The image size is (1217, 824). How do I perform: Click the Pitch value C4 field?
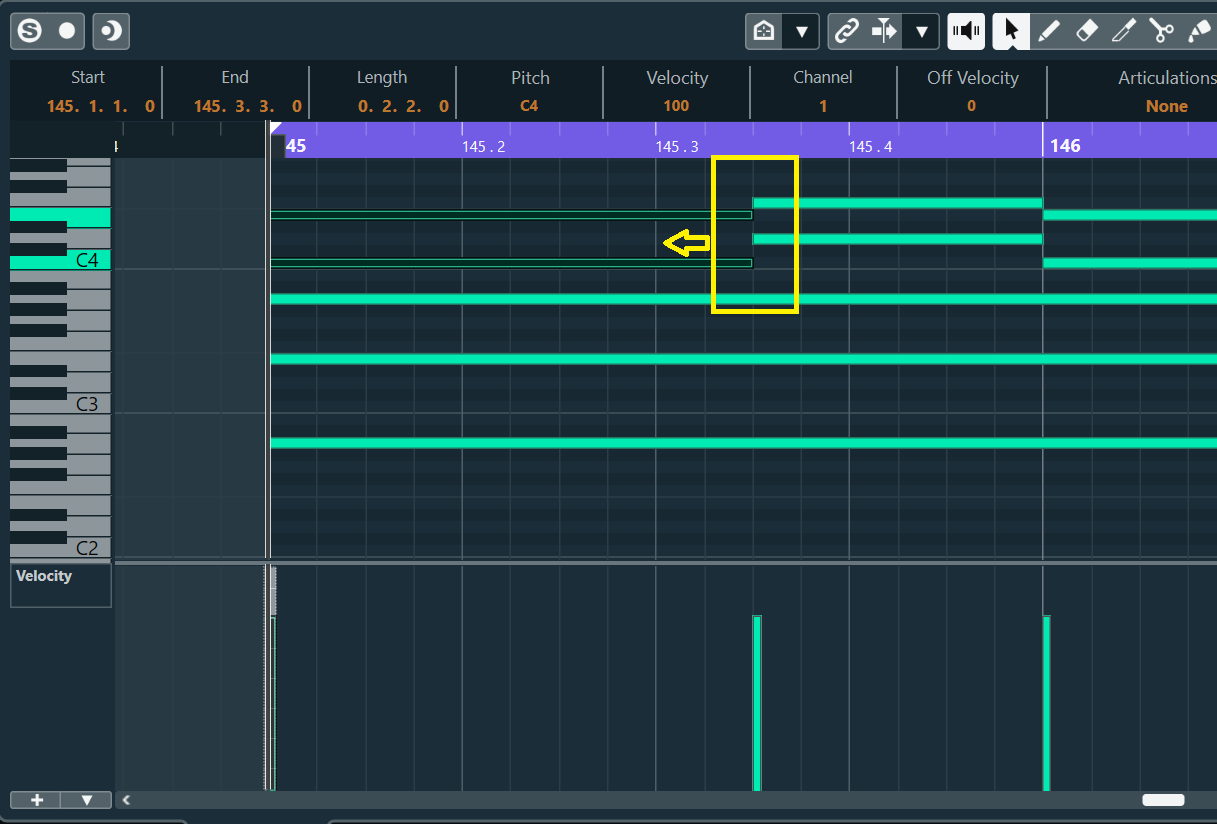pos(529,106)
